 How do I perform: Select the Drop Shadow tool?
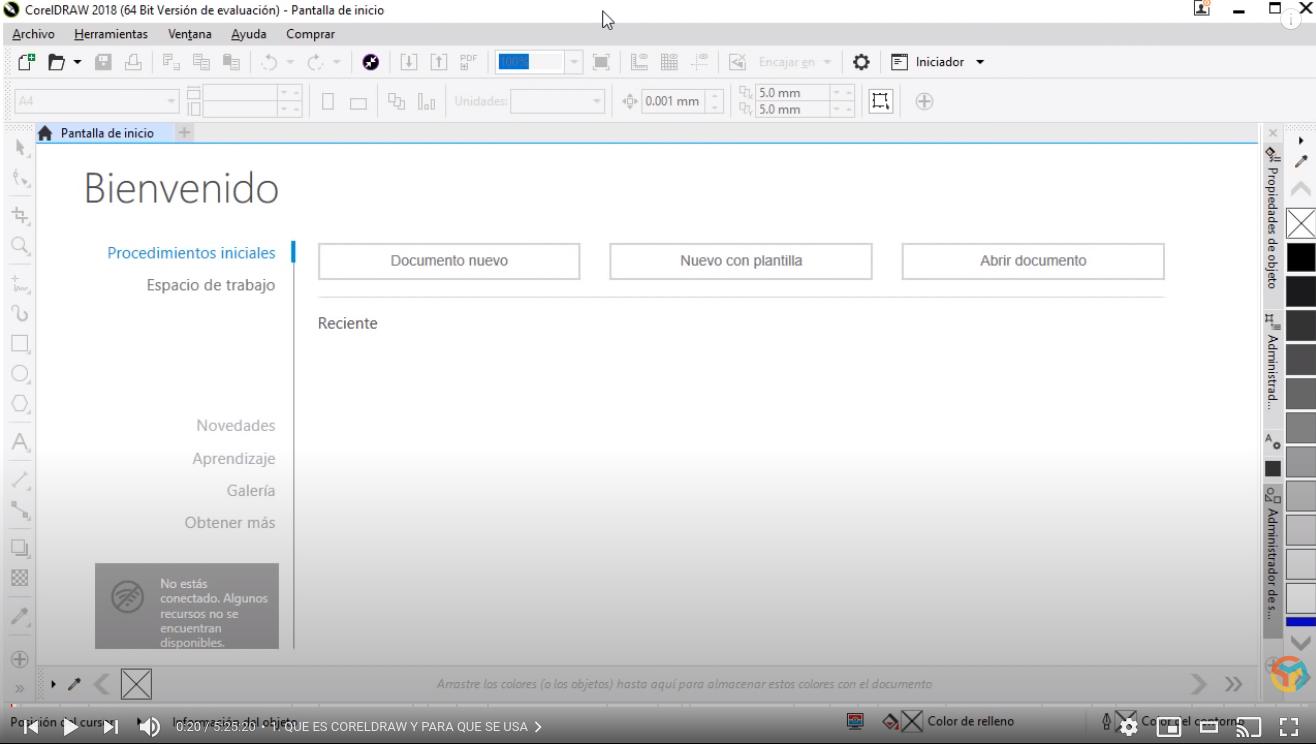coord(20,548)
